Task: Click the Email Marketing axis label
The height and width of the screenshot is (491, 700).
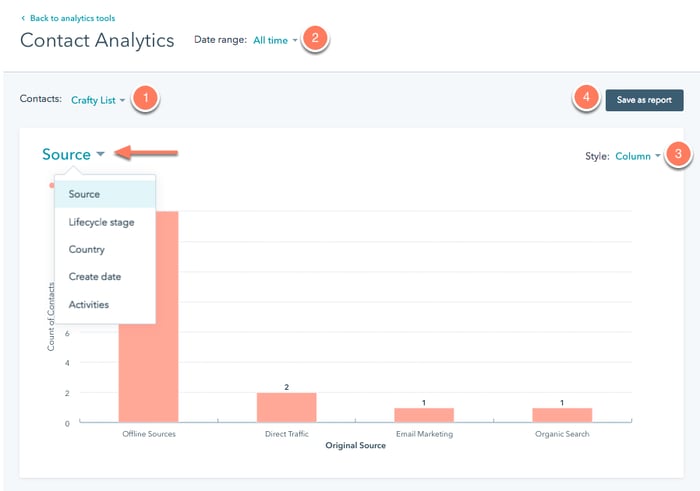Action: click(424, 434)
